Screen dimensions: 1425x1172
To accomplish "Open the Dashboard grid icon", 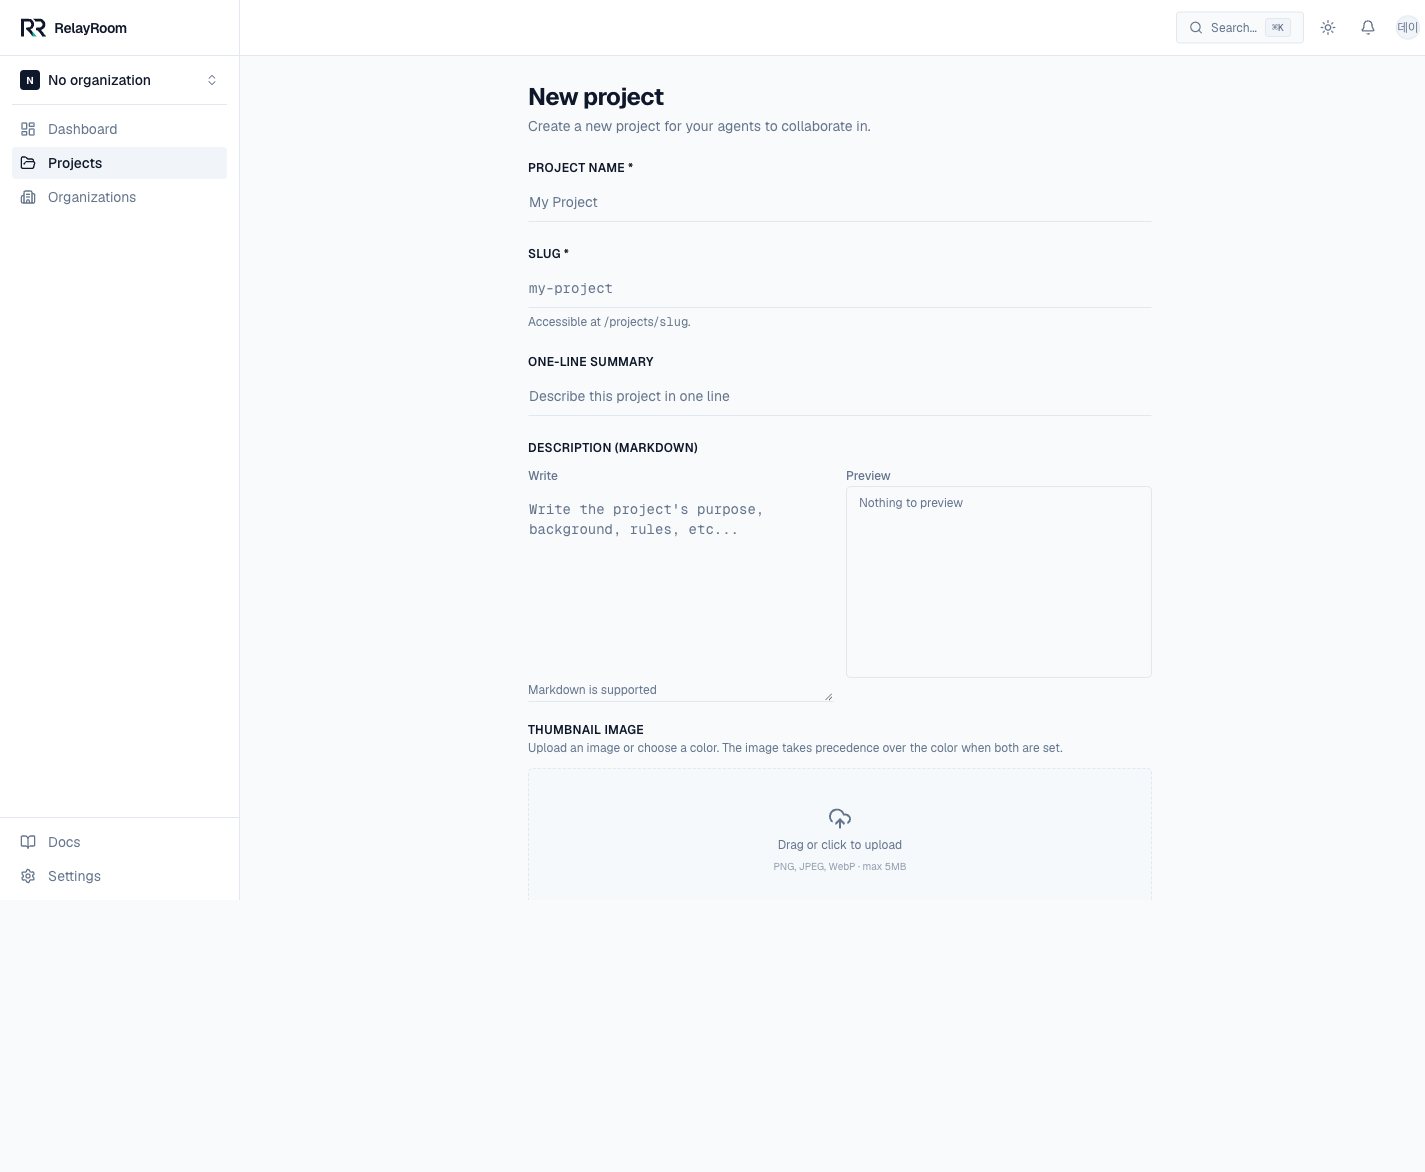I will click(28, 129).
